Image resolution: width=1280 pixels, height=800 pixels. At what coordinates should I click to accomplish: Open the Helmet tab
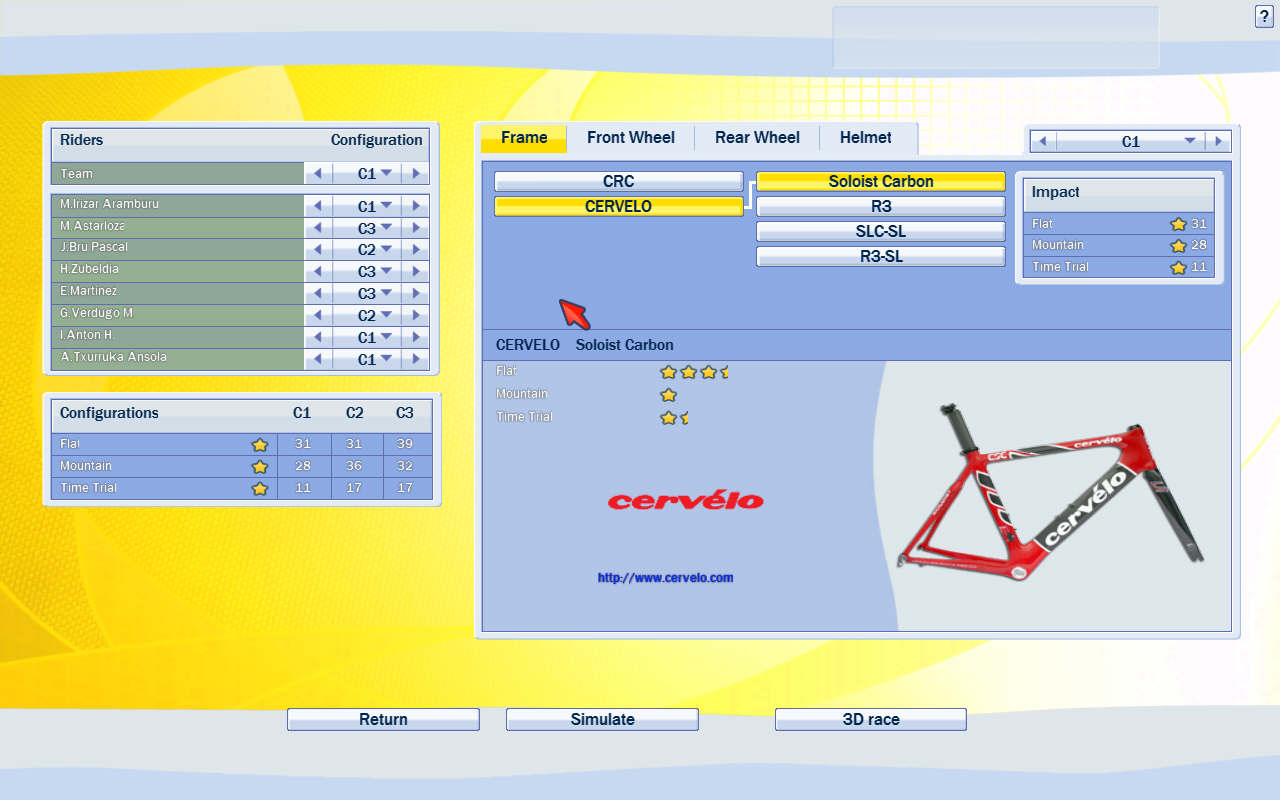click(x=865, y=138)
